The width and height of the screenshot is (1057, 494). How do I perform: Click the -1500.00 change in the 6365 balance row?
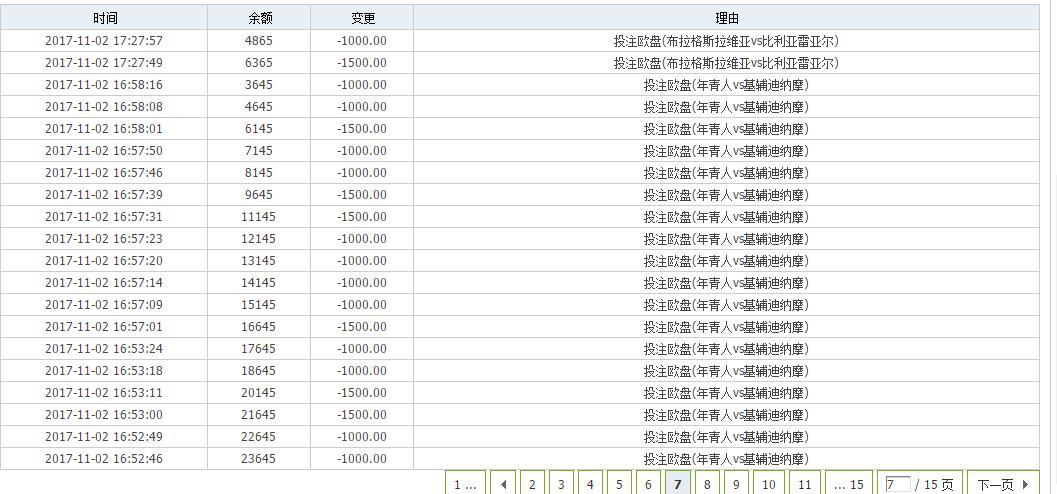[x=362, y=63]
